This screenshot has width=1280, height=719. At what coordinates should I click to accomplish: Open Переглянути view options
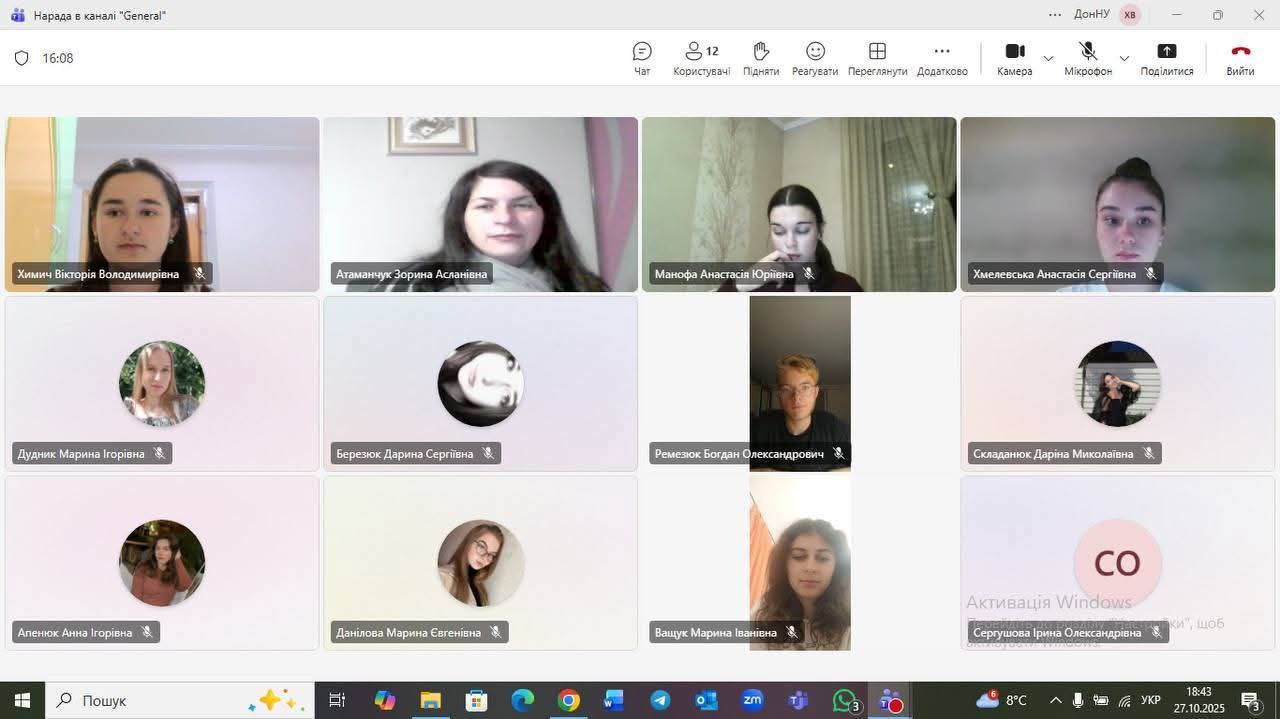[x=877, y=58]
